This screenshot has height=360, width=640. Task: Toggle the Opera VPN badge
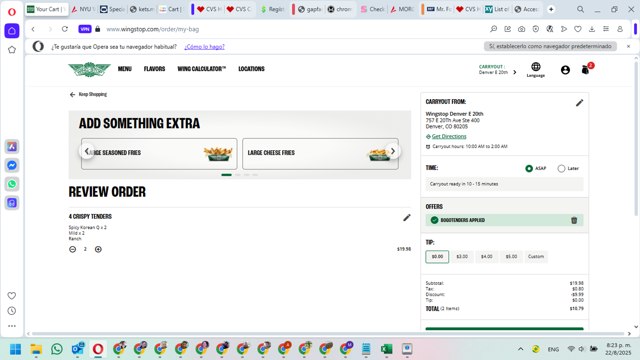pyautogui.click(x=84, y=29)
